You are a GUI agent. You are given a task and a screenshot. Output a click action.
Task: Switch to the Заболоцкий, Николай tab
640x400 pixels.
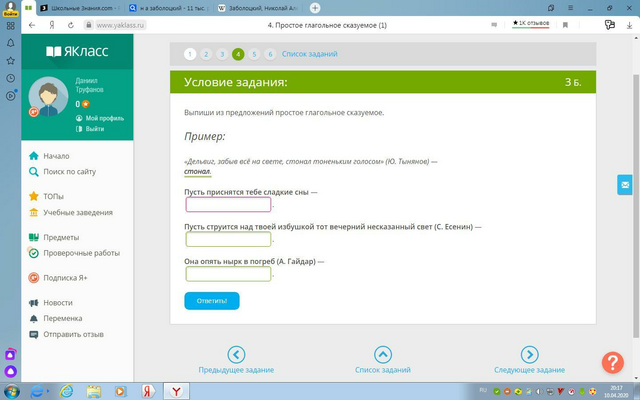point(258,8)
